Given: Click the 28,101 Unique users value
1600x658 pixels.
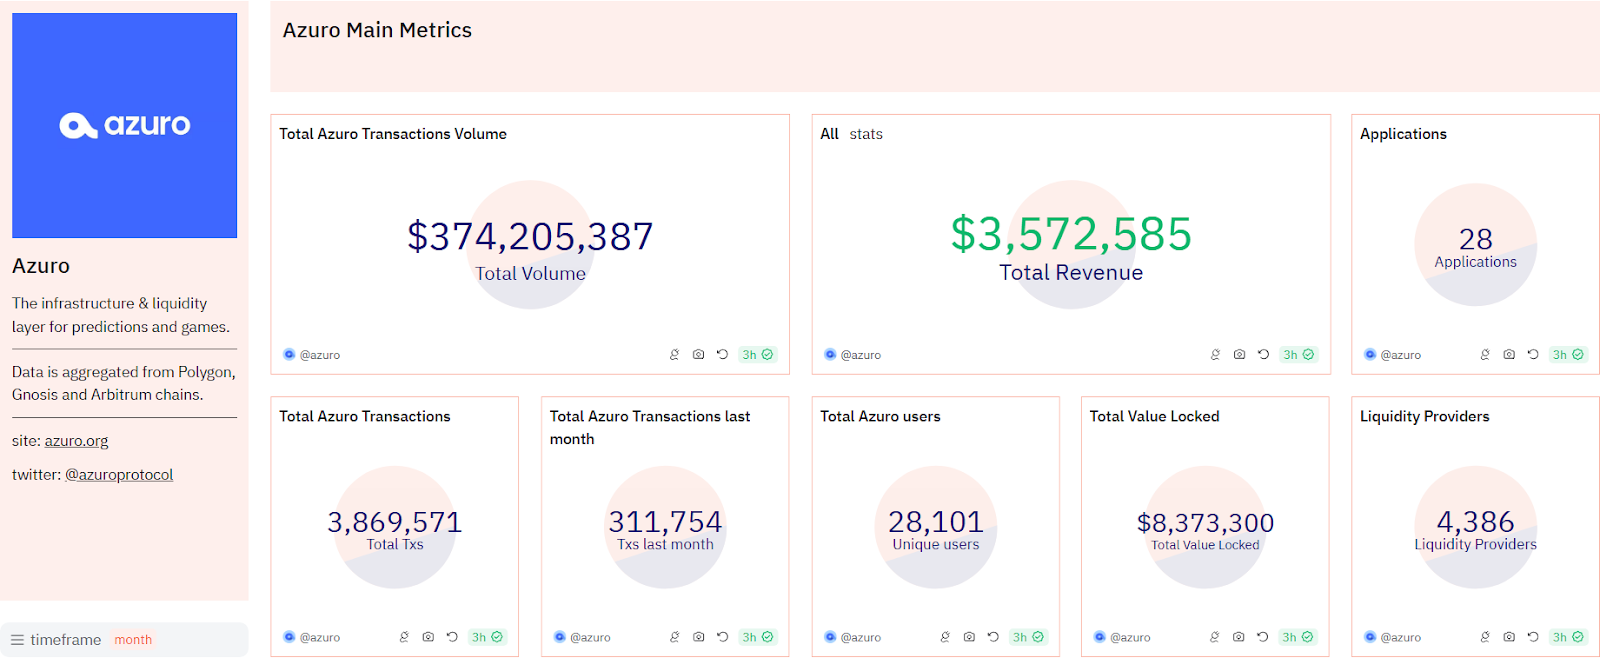Looking at the screenshot, I should pyautogui.click(x=936, y=522).
